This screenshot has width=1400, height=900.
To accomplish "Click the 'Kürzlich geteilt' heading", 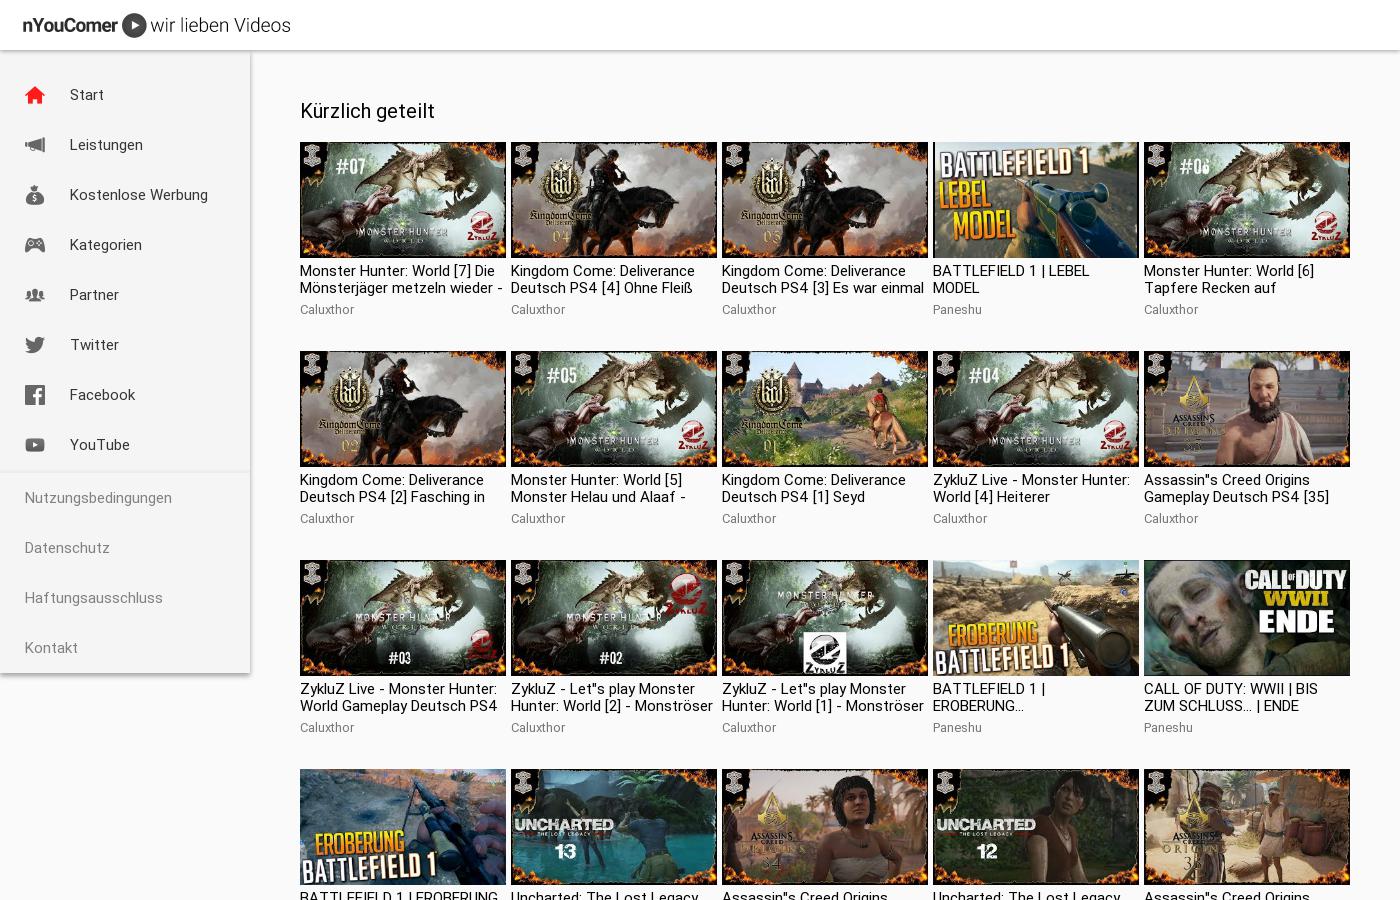I will click(367, 111).
